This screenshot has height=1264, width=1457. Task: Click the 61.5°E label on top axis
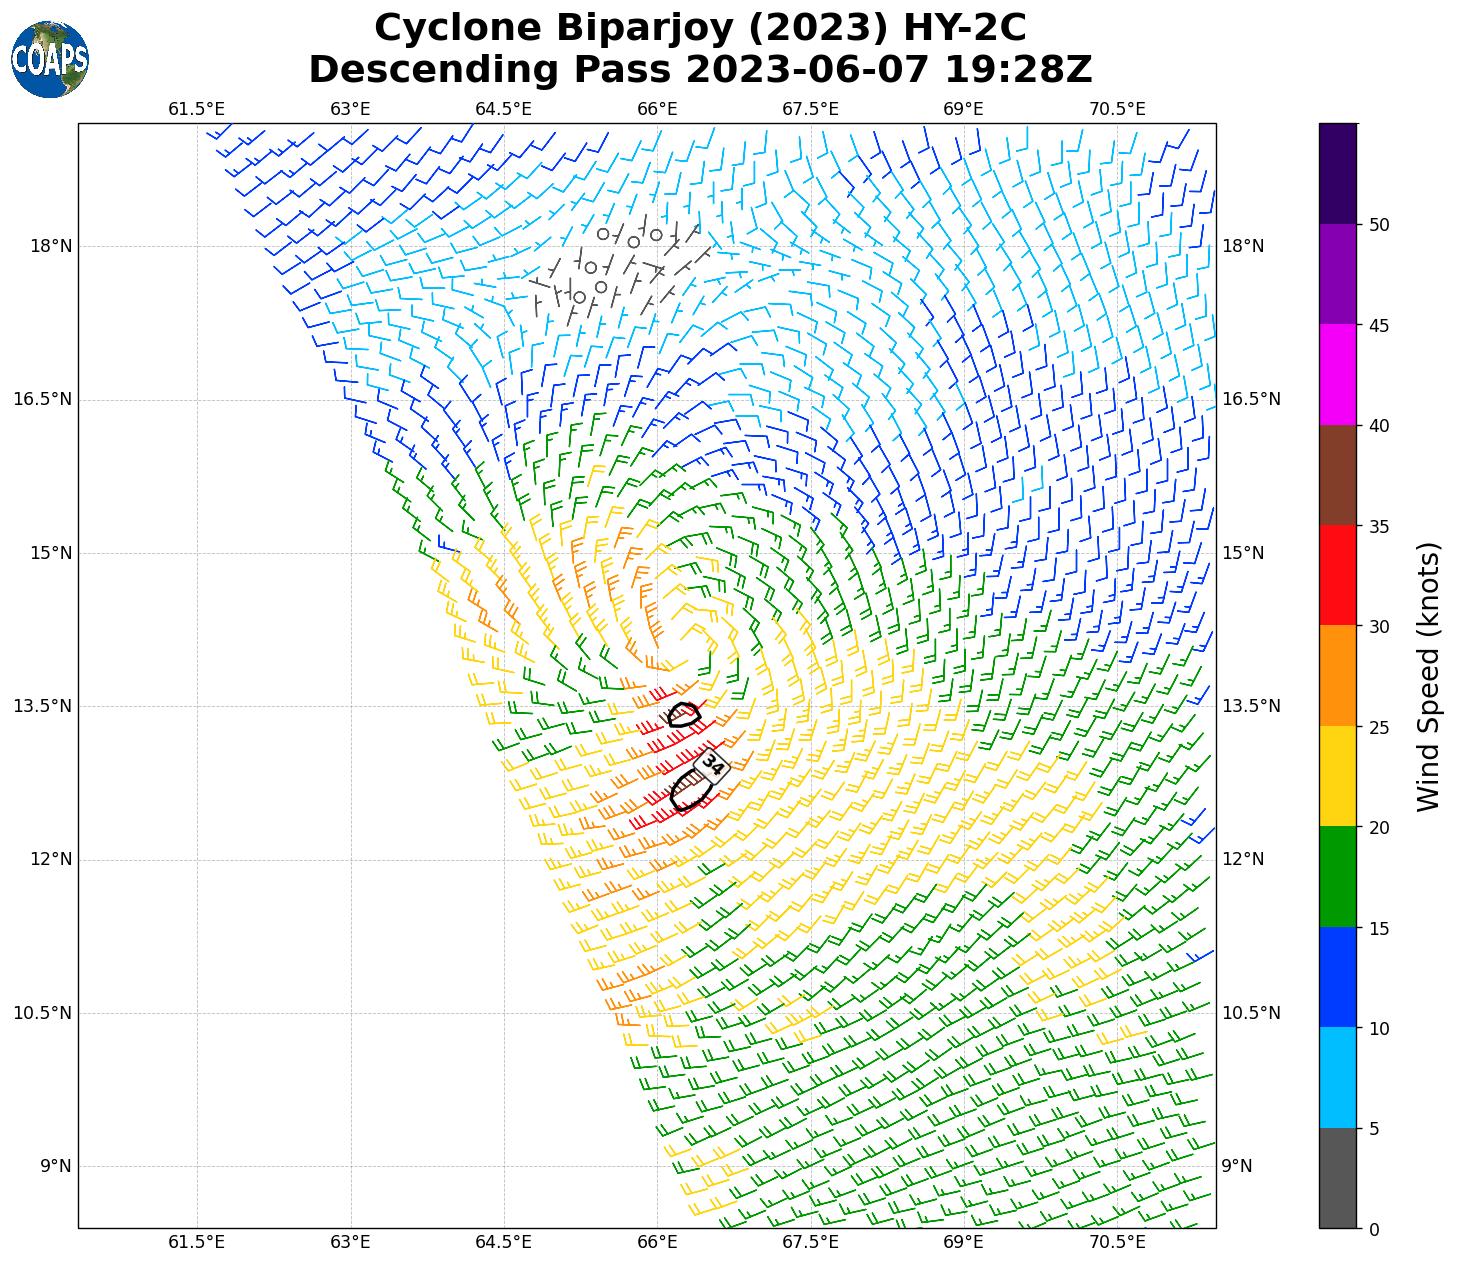[196, 108]
